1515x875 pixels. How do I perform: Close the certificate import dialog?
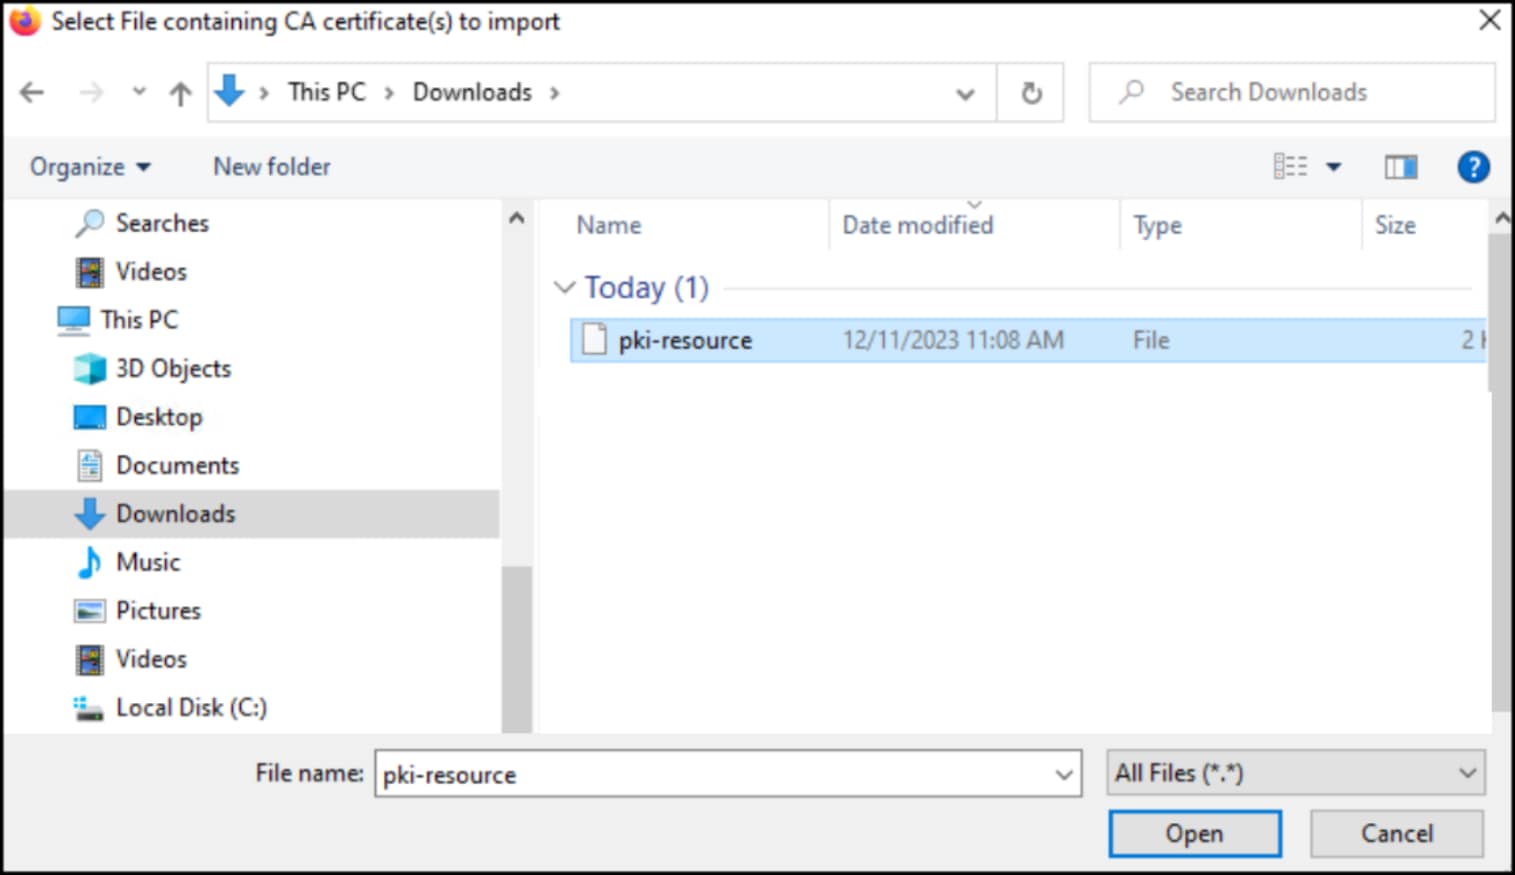point(1489,20)
